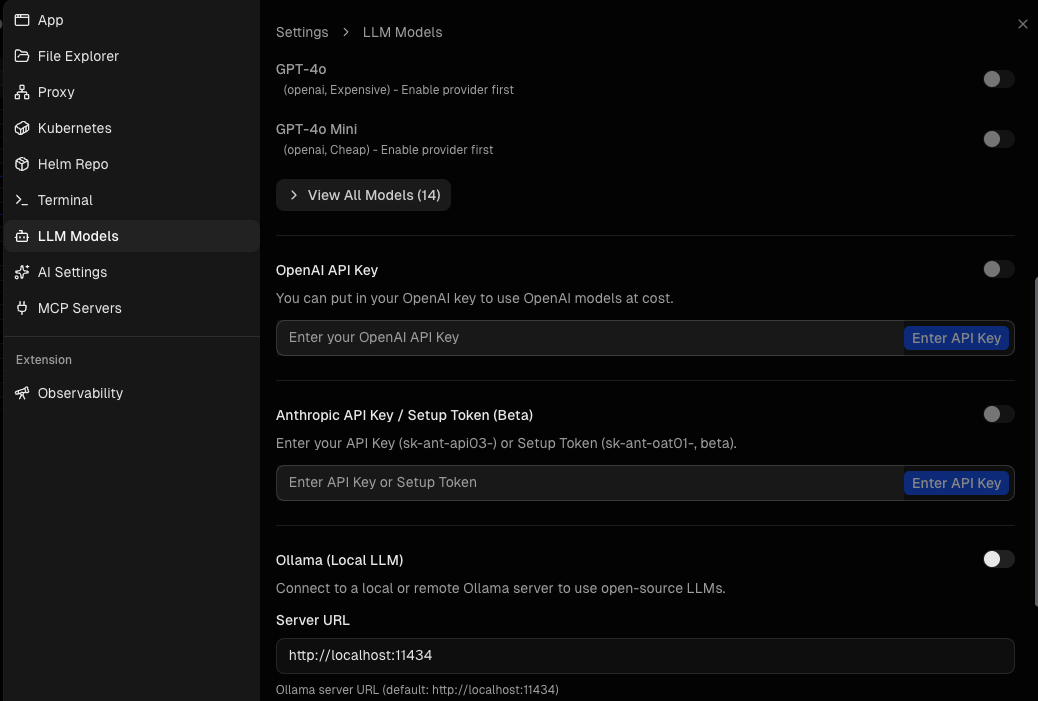The image size is (1038, 701).
Task: Open the MCP Servers entry
Action: click(x=132, y=308)
